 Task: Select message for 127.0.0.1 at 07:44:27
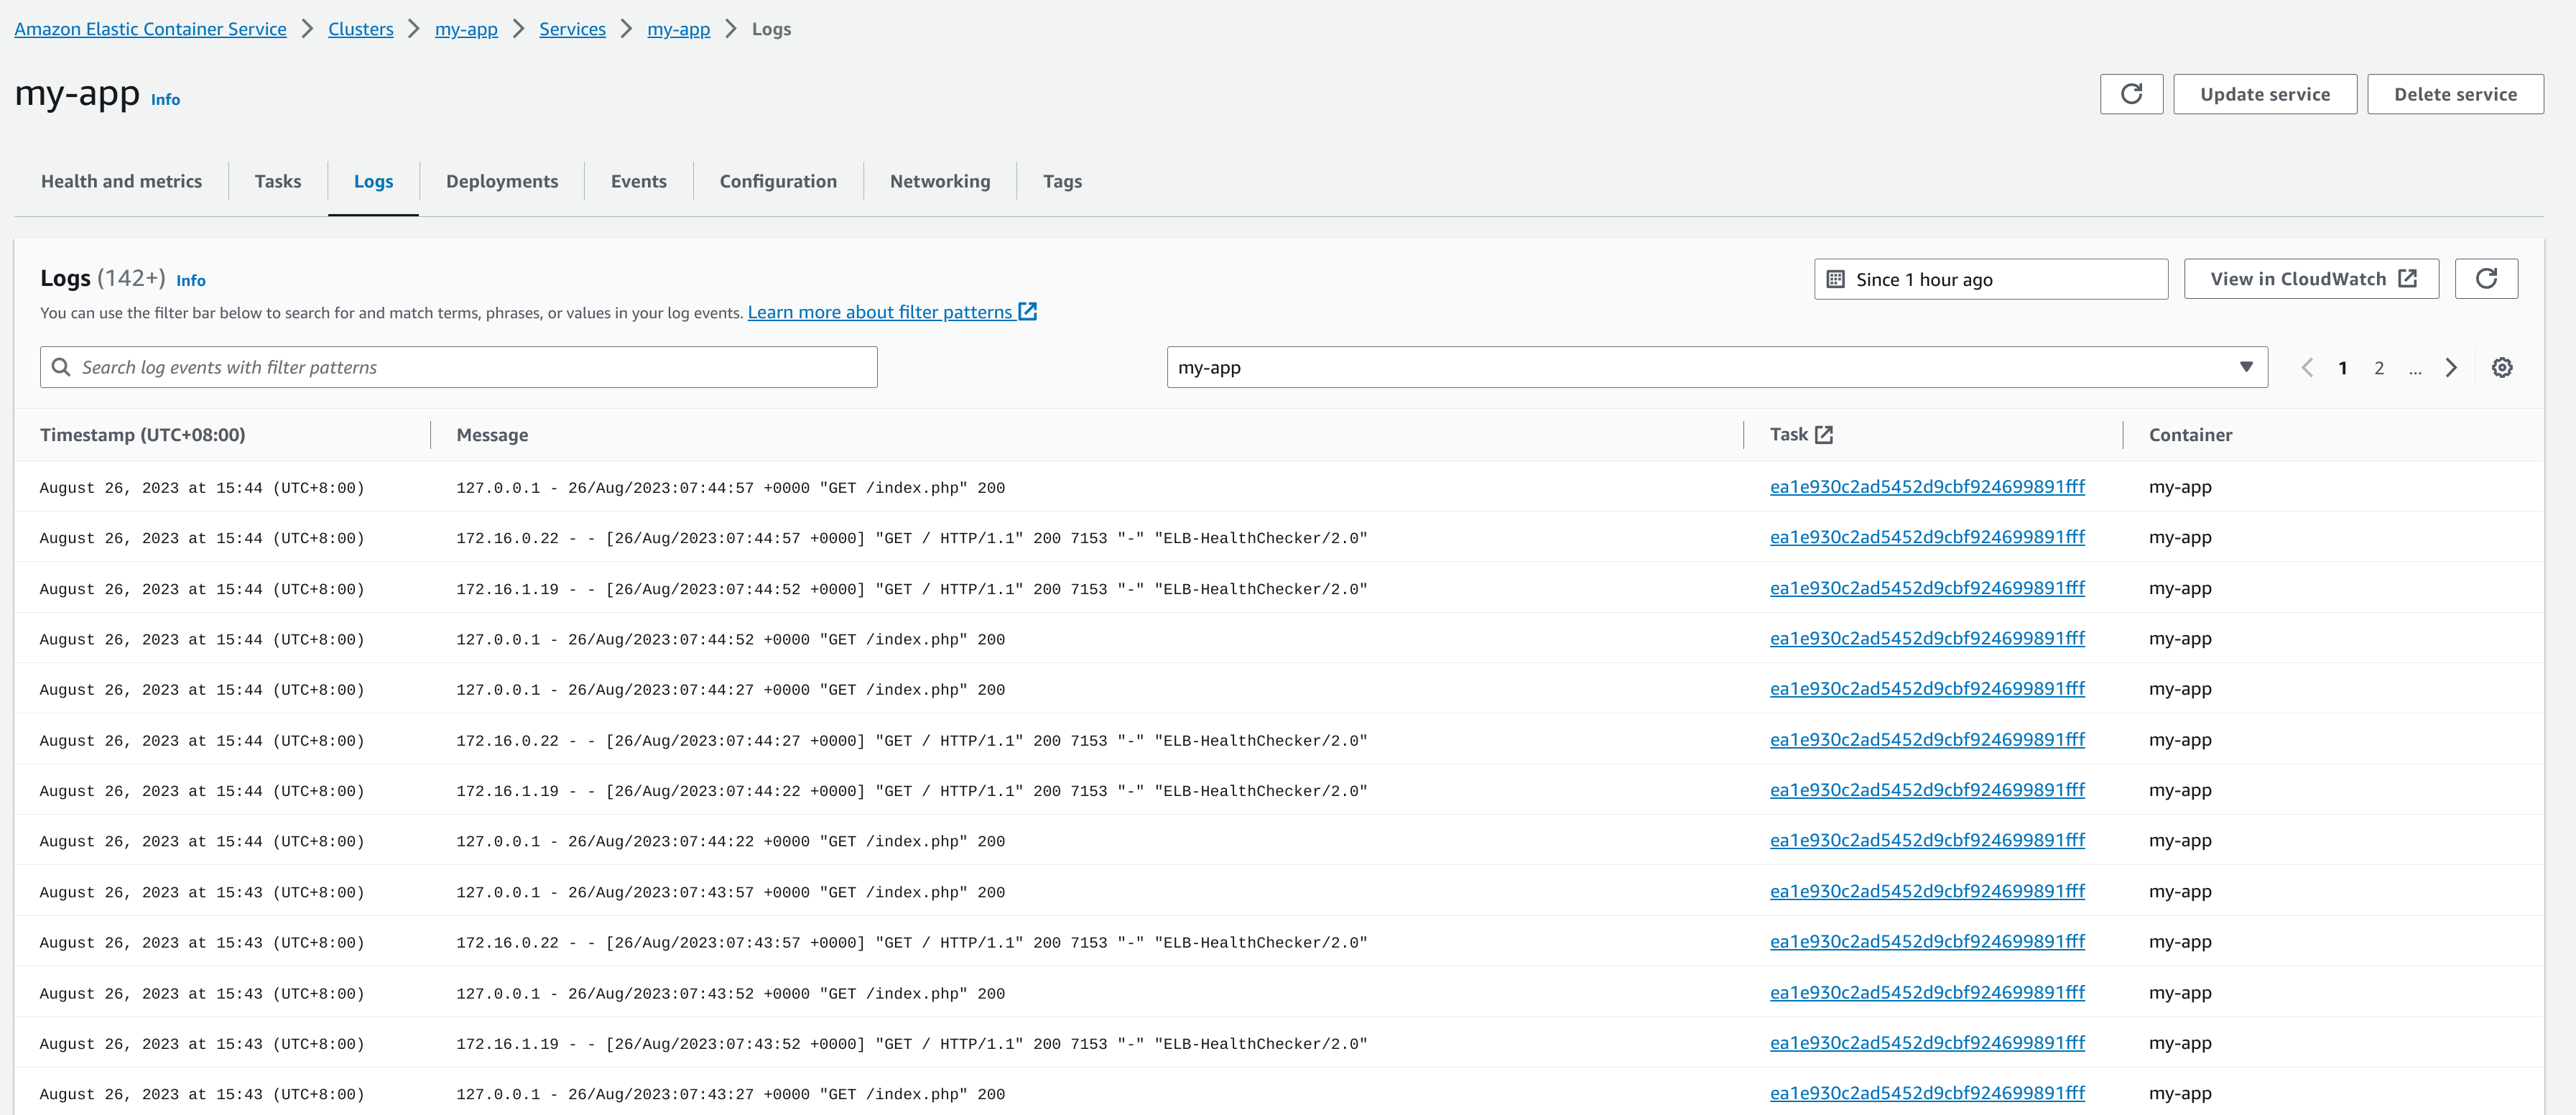point(730,690)
